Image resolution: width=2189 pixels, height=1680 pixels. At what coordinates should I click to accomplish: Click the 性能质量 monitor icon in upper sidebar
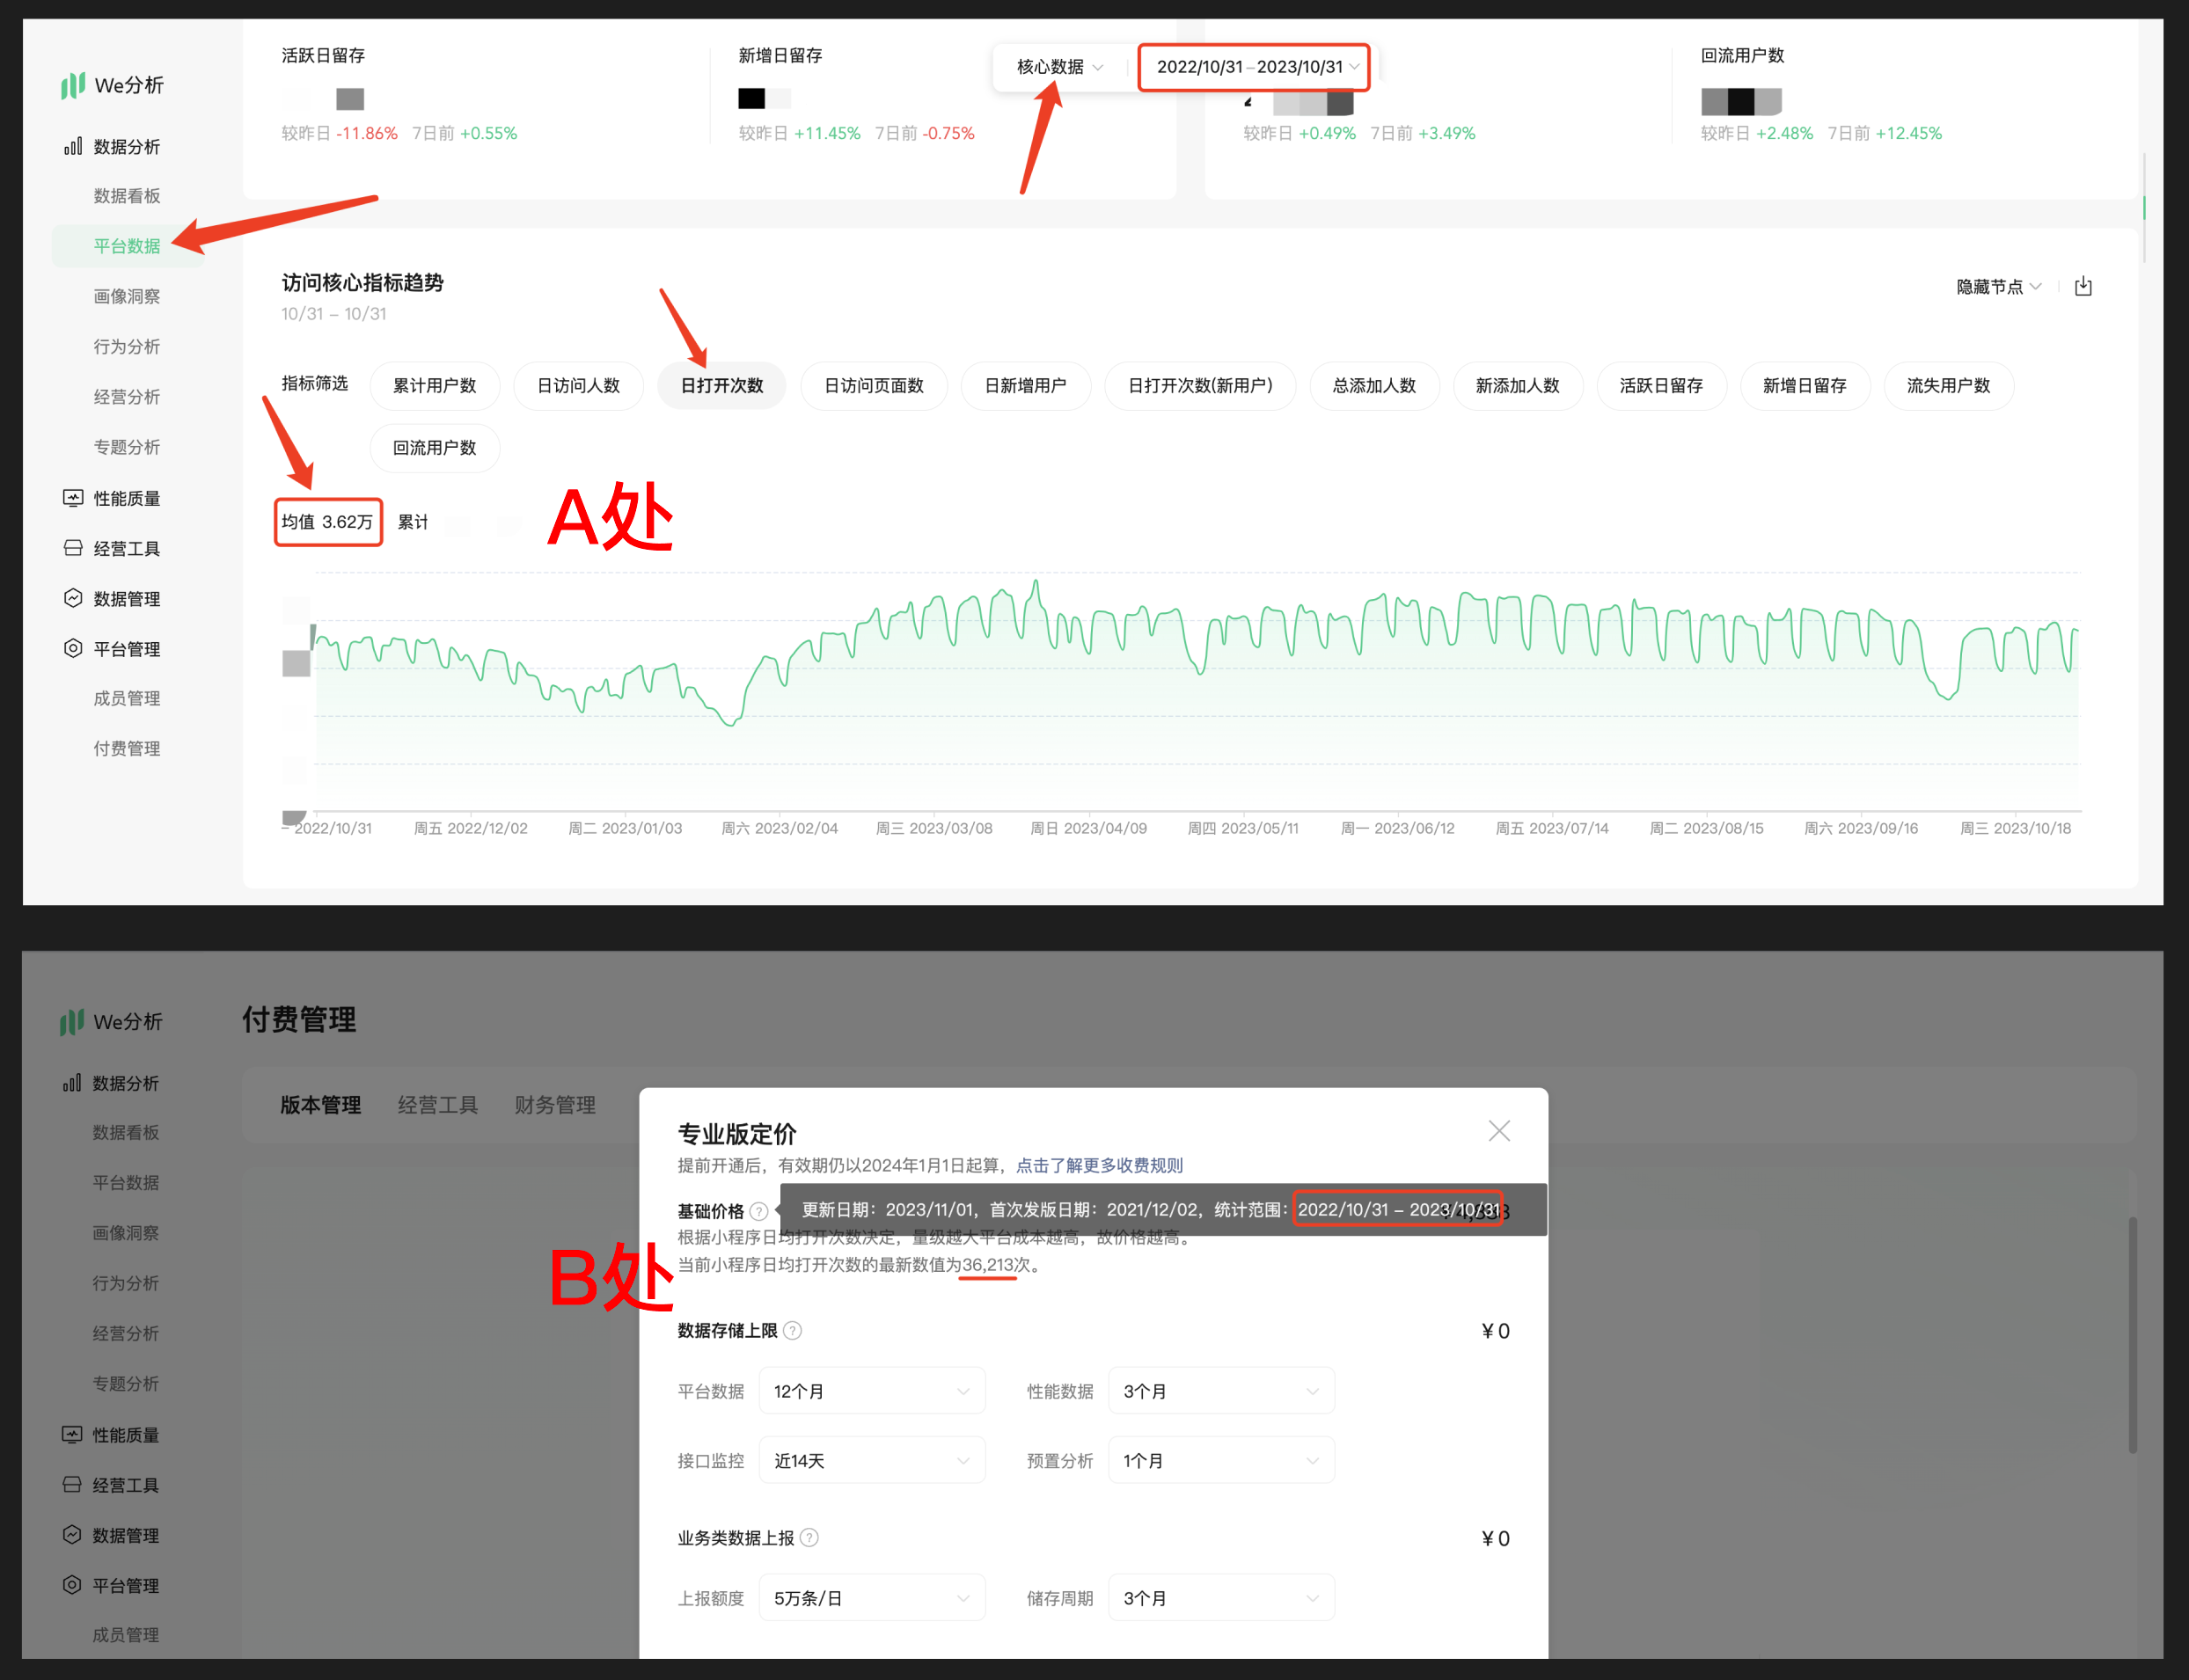(x=73, y=498)
